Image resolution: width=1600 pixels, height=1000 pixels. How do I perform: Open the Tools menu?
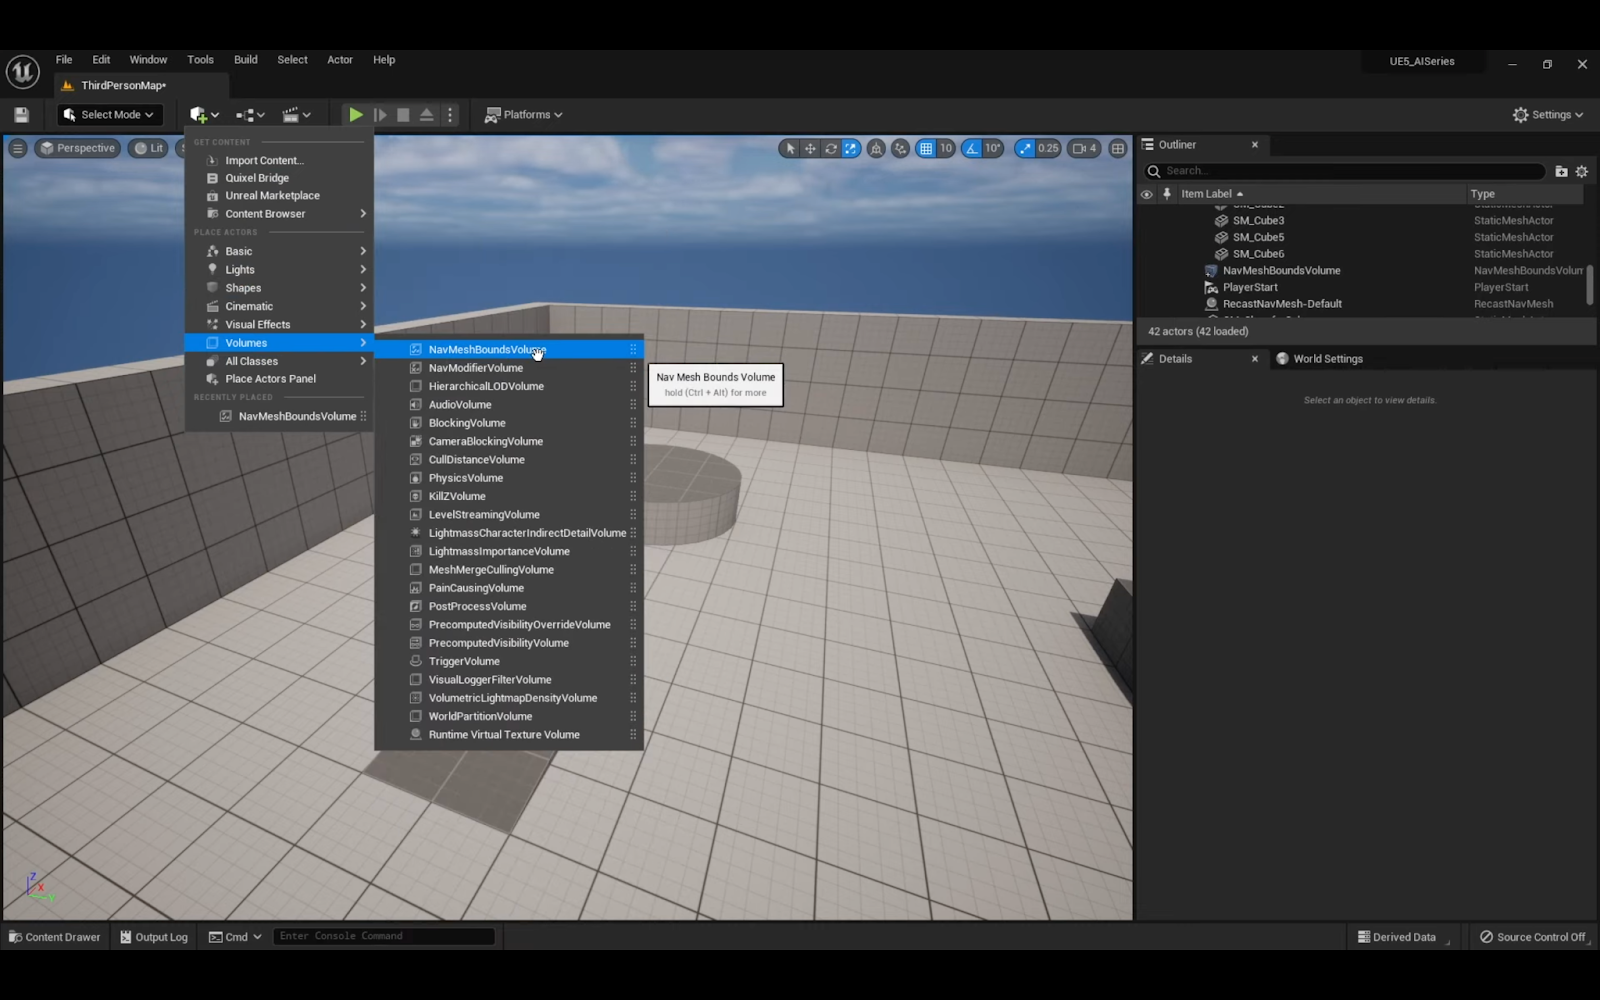click(x=200, y=60)
